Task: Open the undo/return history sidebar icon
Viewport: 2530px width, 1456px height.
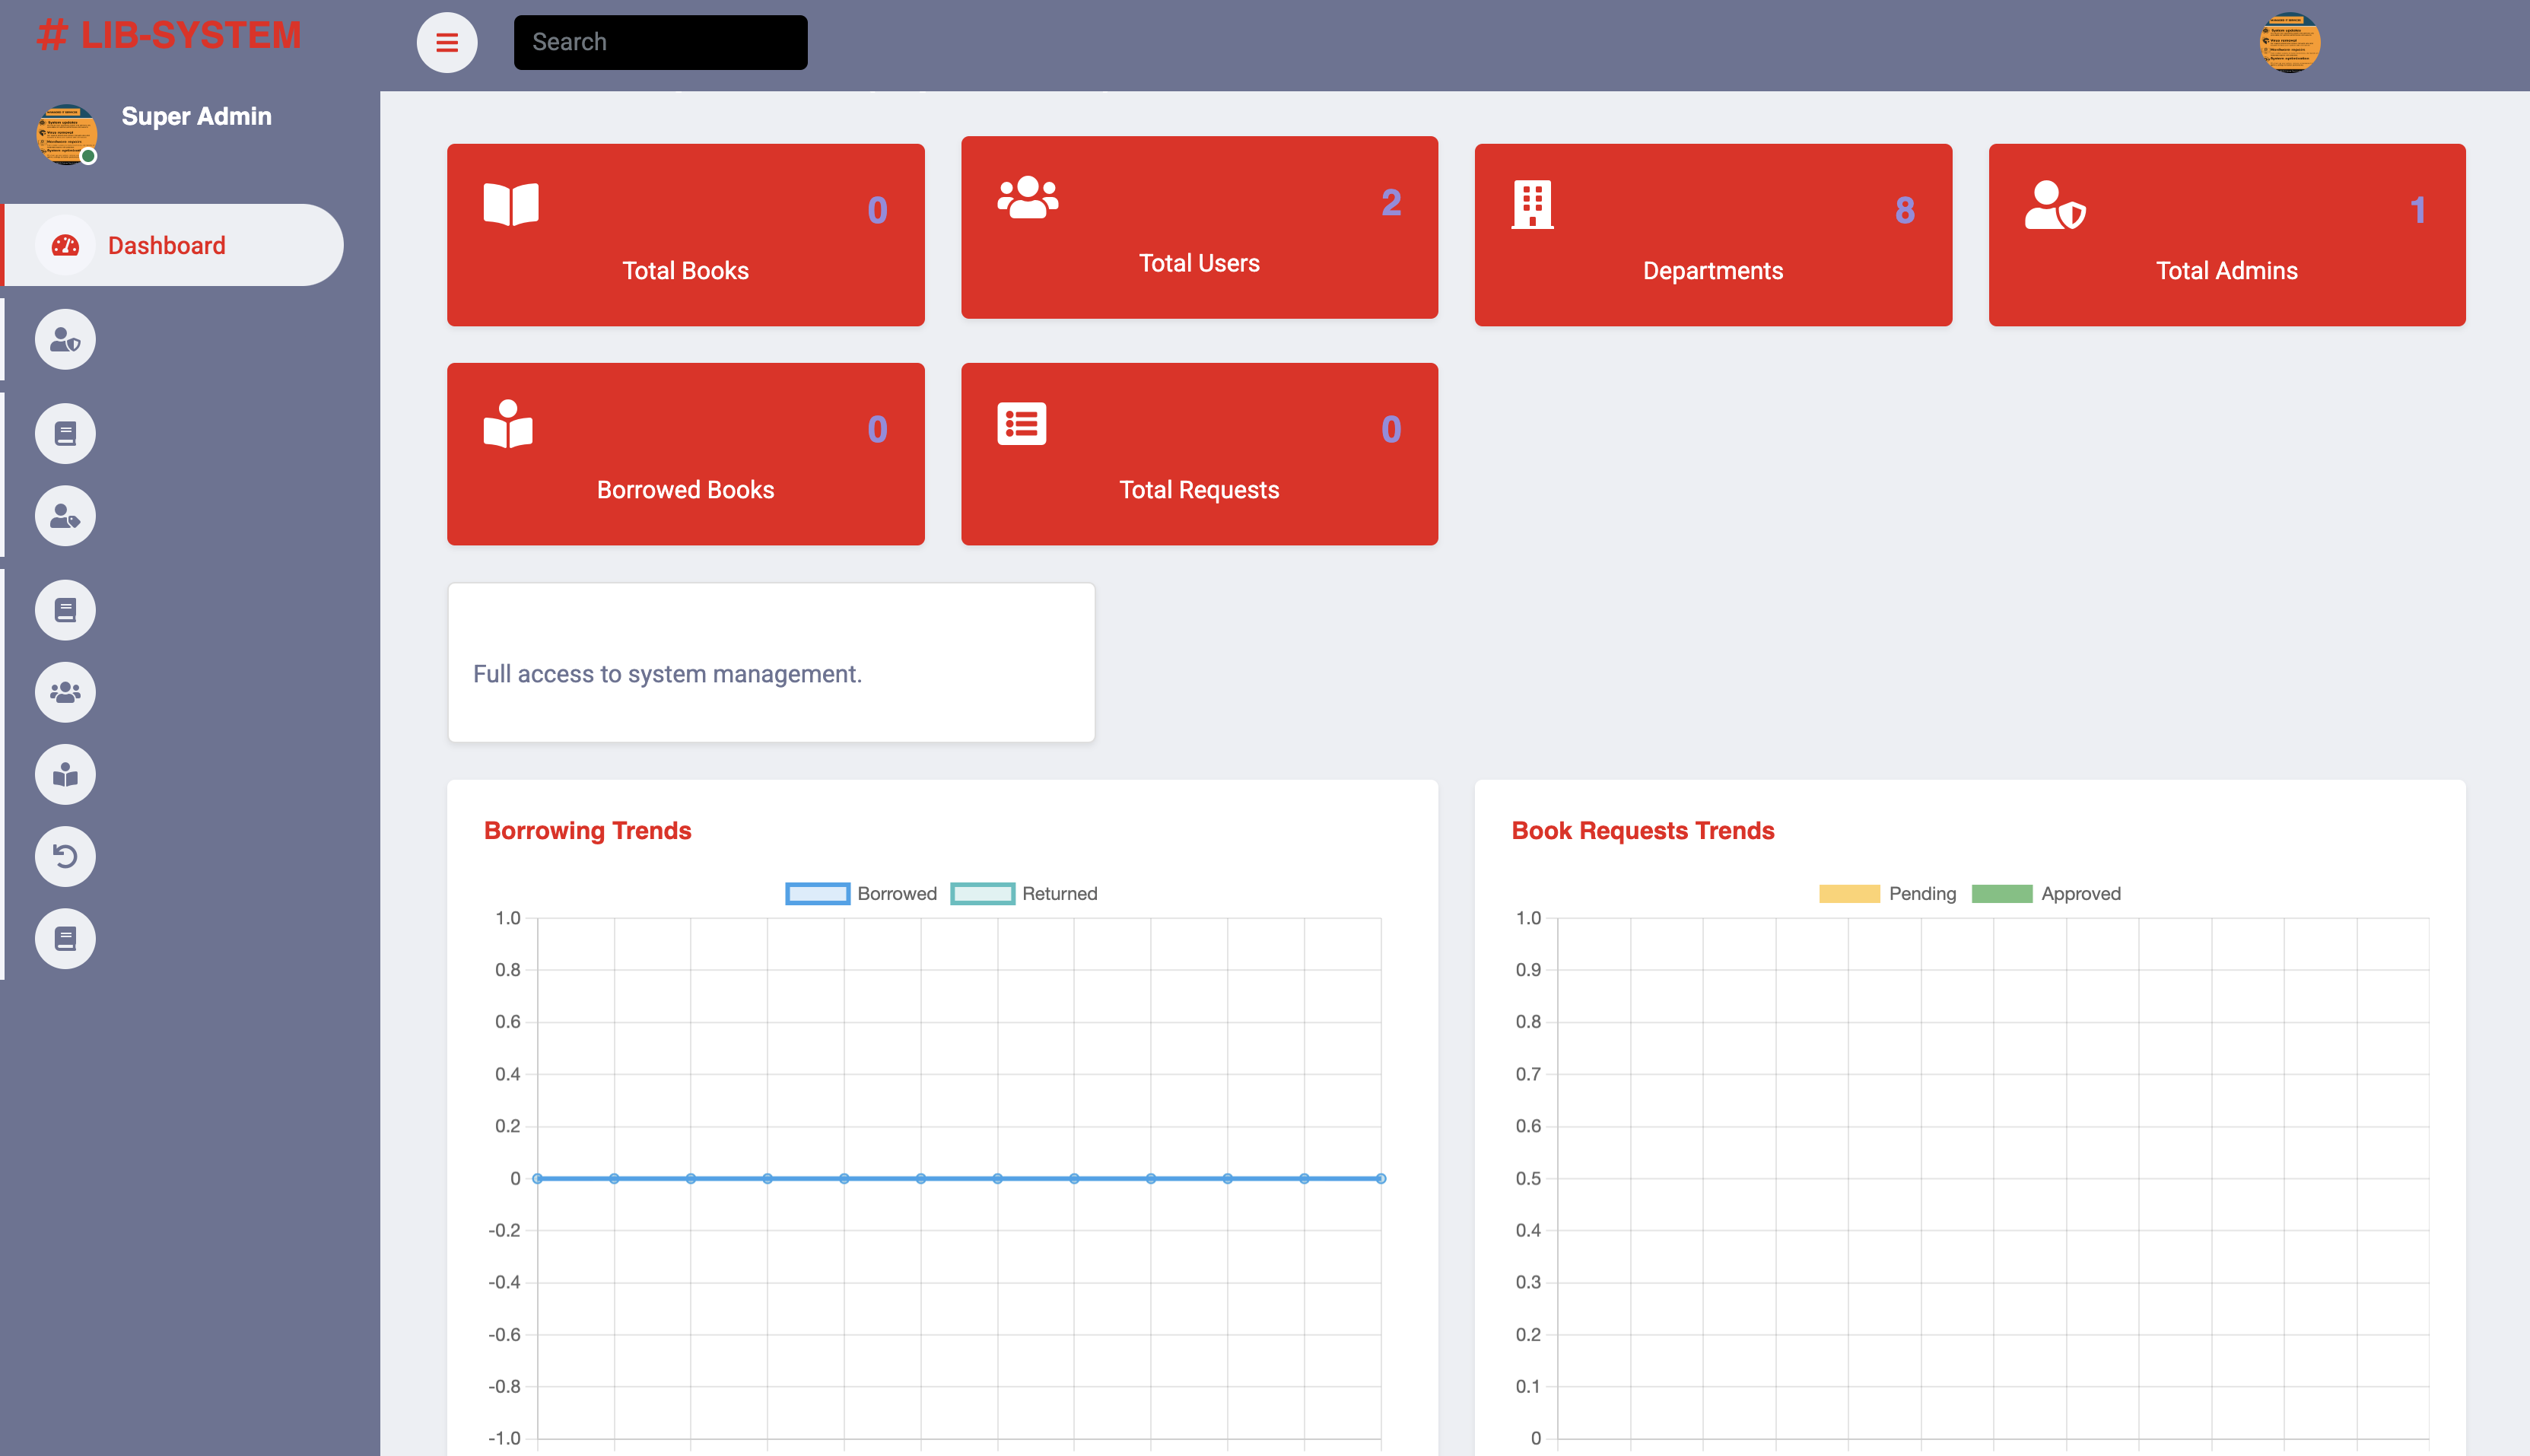Action: coord(65,857)
